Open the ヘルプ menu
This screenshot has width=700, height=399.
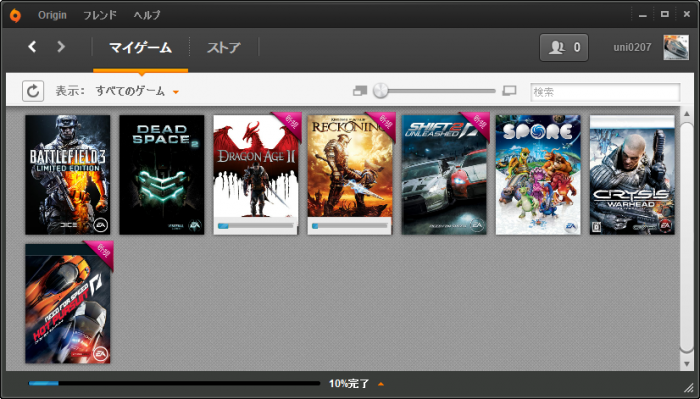click(147, 15)
